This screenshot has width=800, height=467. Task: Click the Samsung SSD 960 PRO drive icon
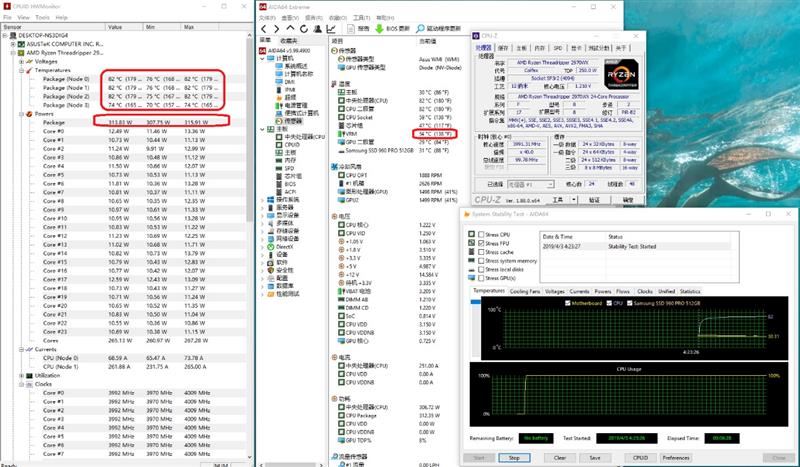coord(341,151)
